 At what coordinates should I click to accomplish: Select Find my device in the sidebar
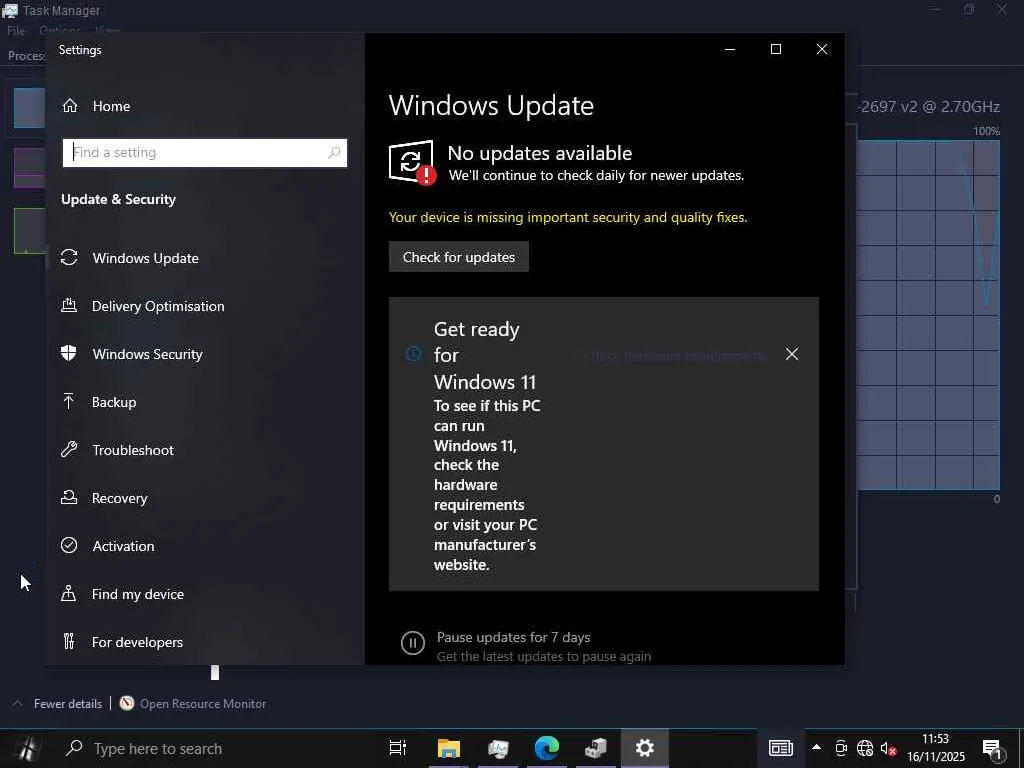[x=122, y=594]
